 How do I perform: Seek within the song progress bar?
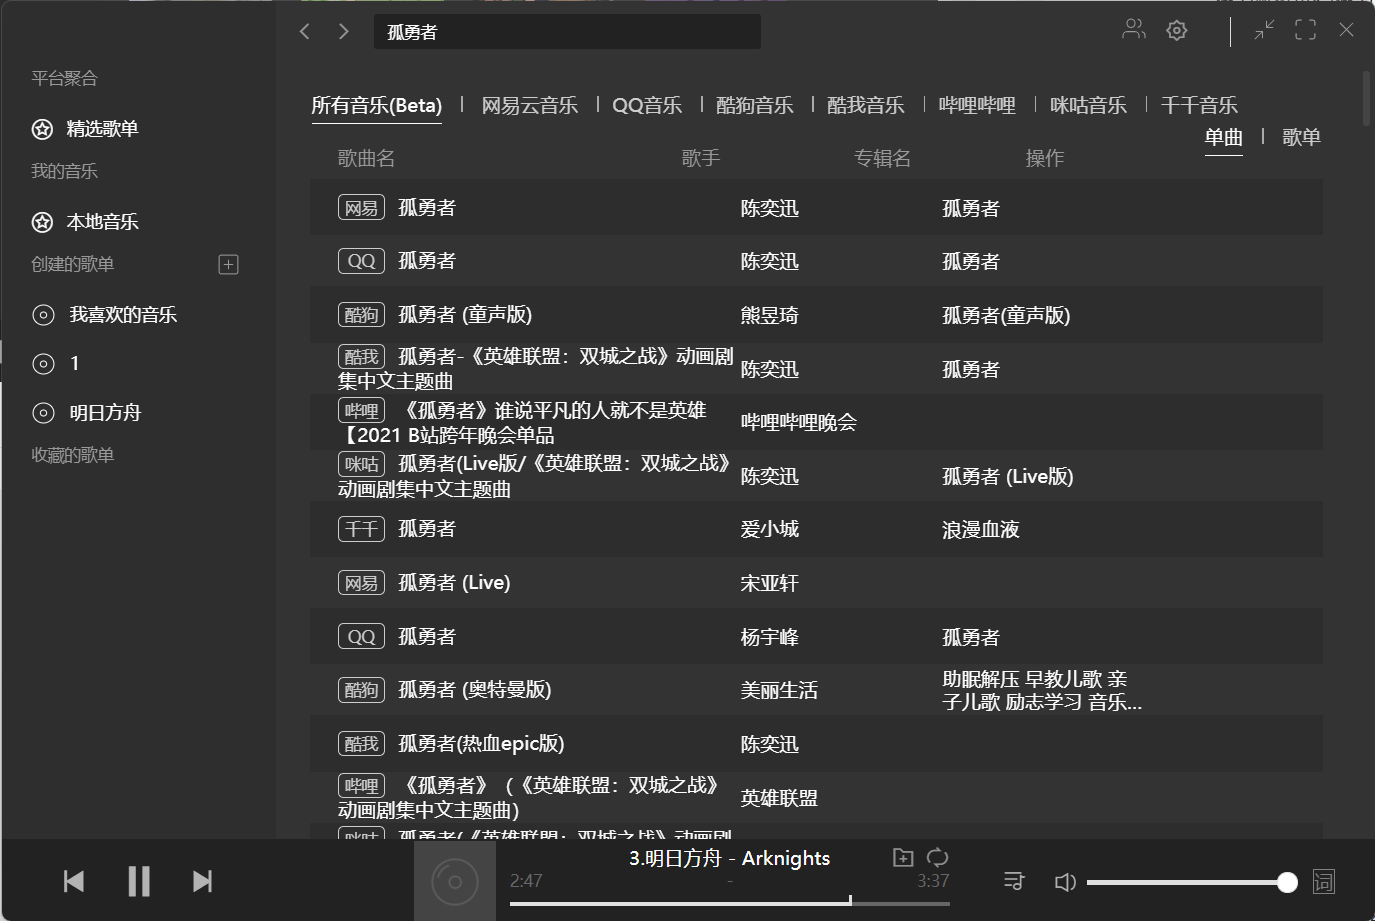730,903
